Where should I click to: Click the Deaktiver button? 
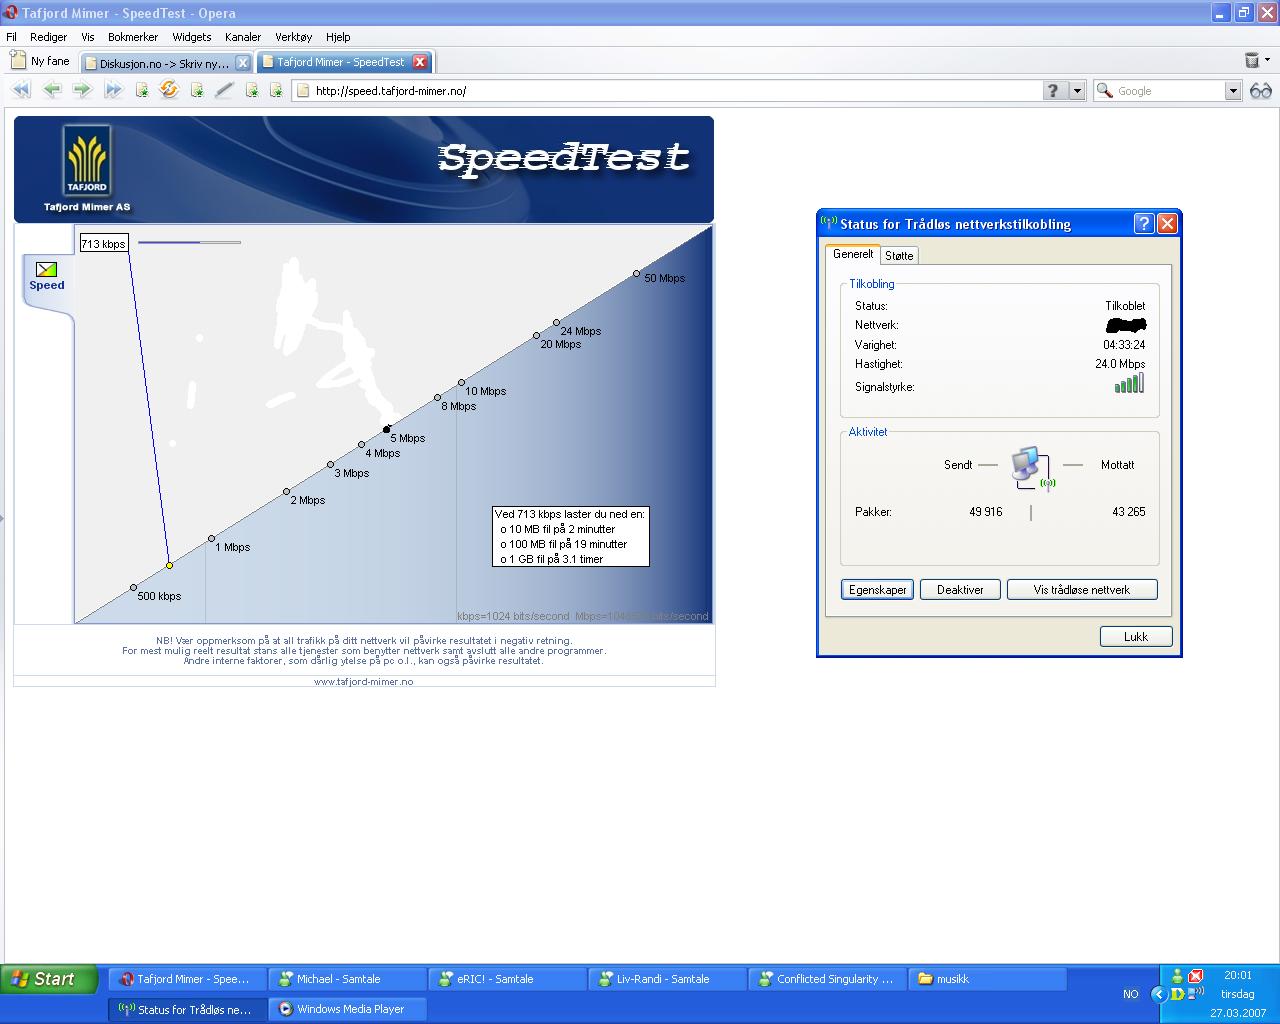click(x=960, y=590)
